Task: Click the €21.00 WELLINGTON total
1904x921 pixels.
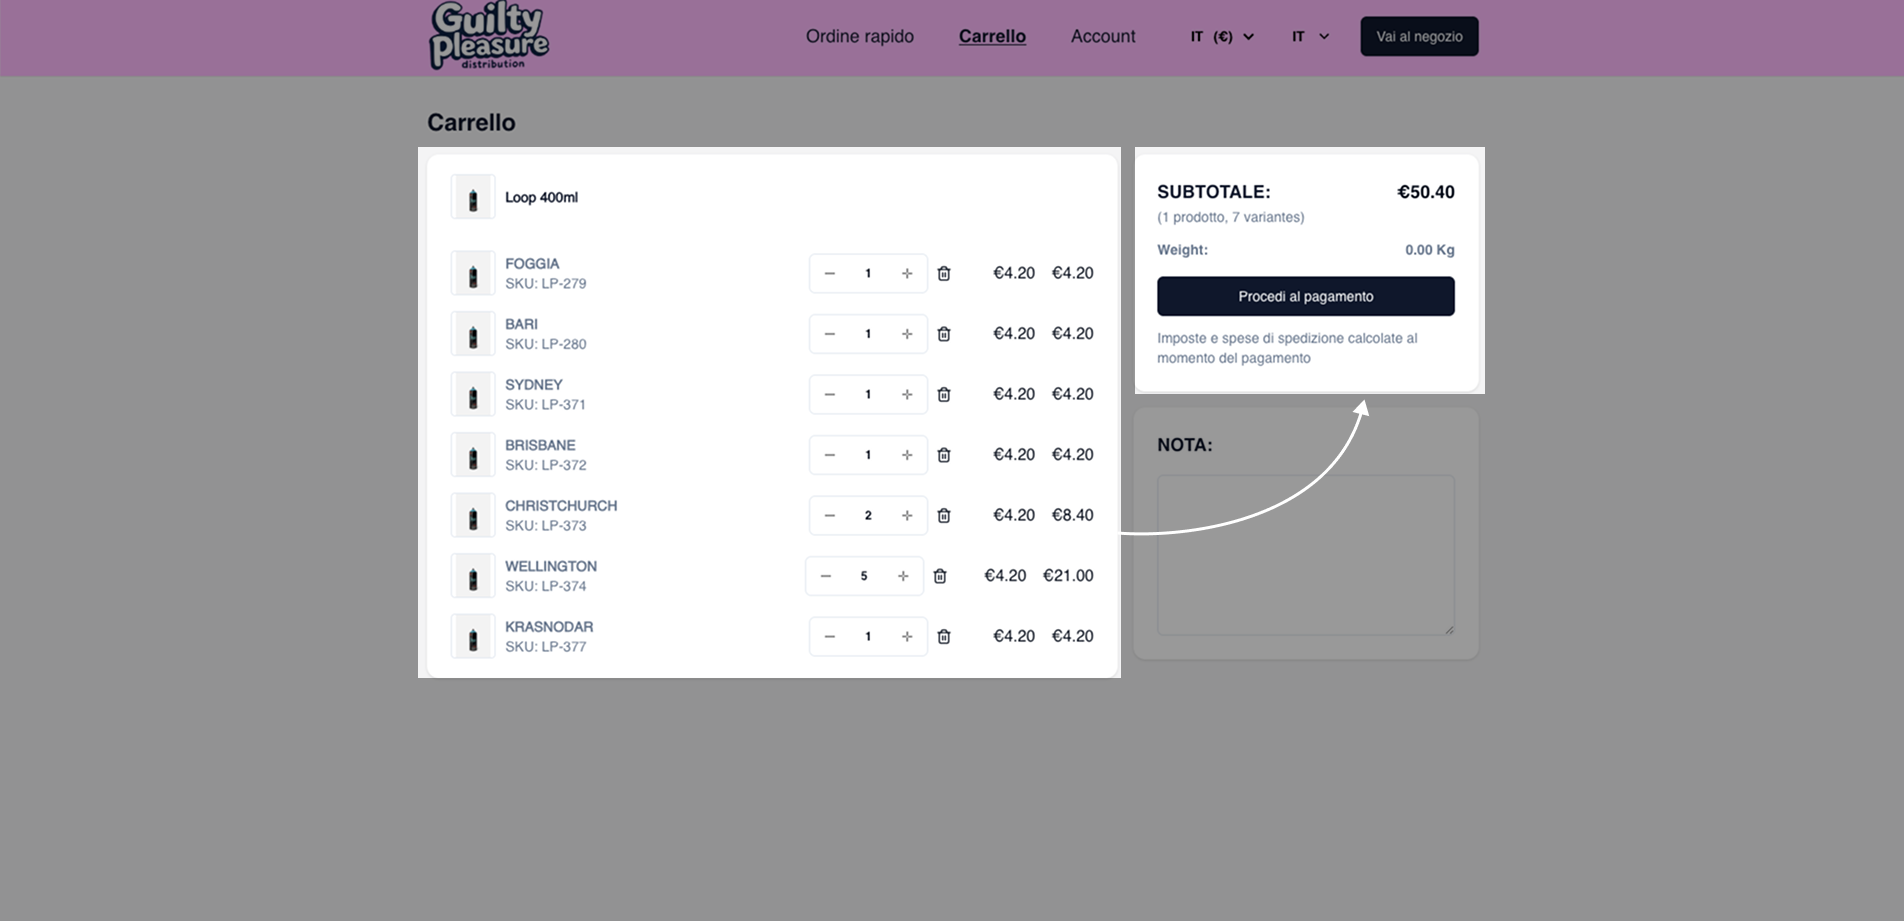Action: point(1068,576)
